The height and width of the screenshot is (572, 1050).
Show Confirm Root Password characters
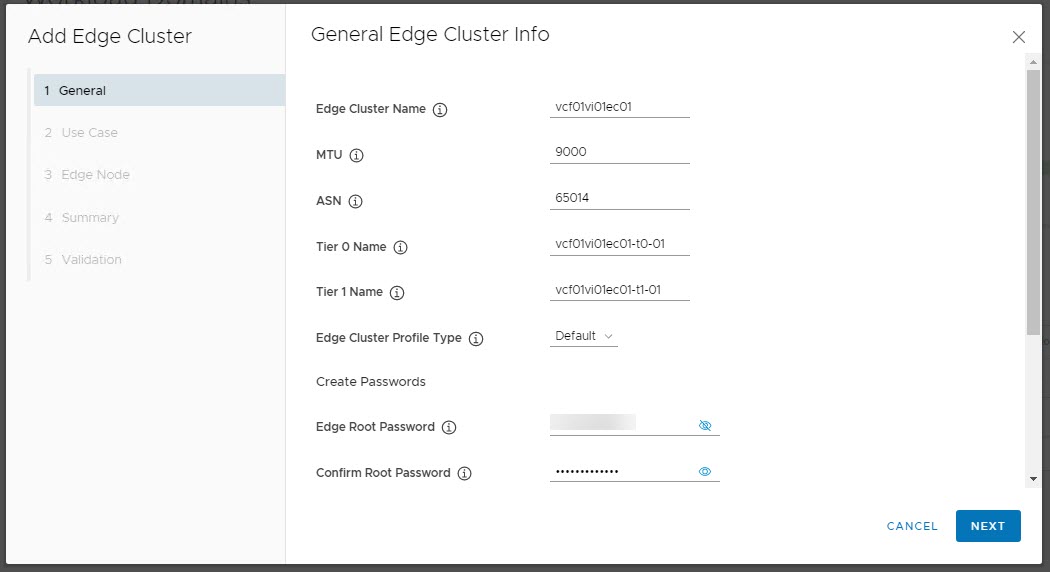[x=705, y=471]
